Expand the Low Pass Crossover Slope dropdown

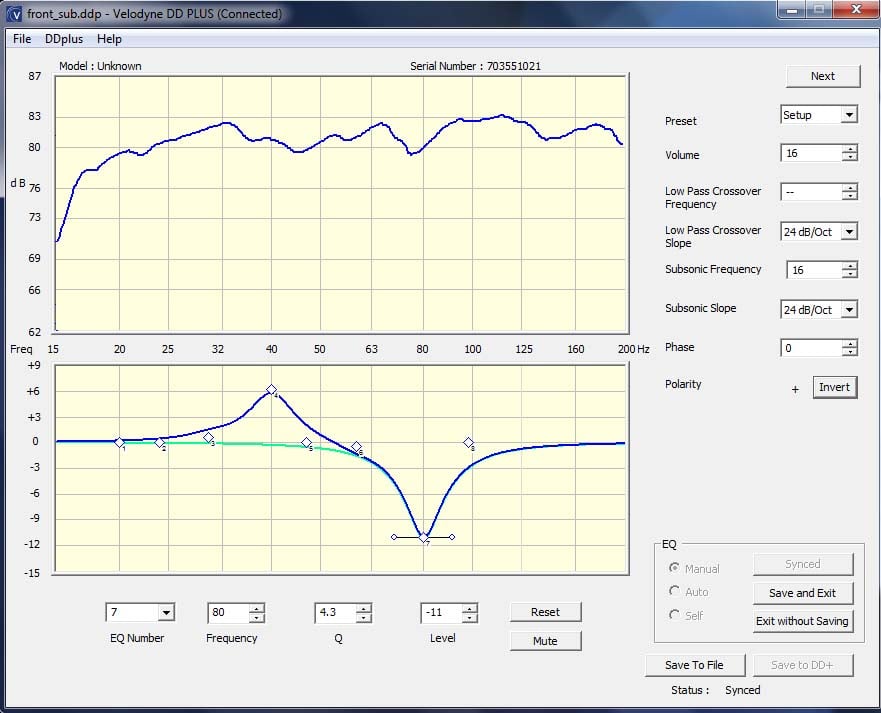849,232
